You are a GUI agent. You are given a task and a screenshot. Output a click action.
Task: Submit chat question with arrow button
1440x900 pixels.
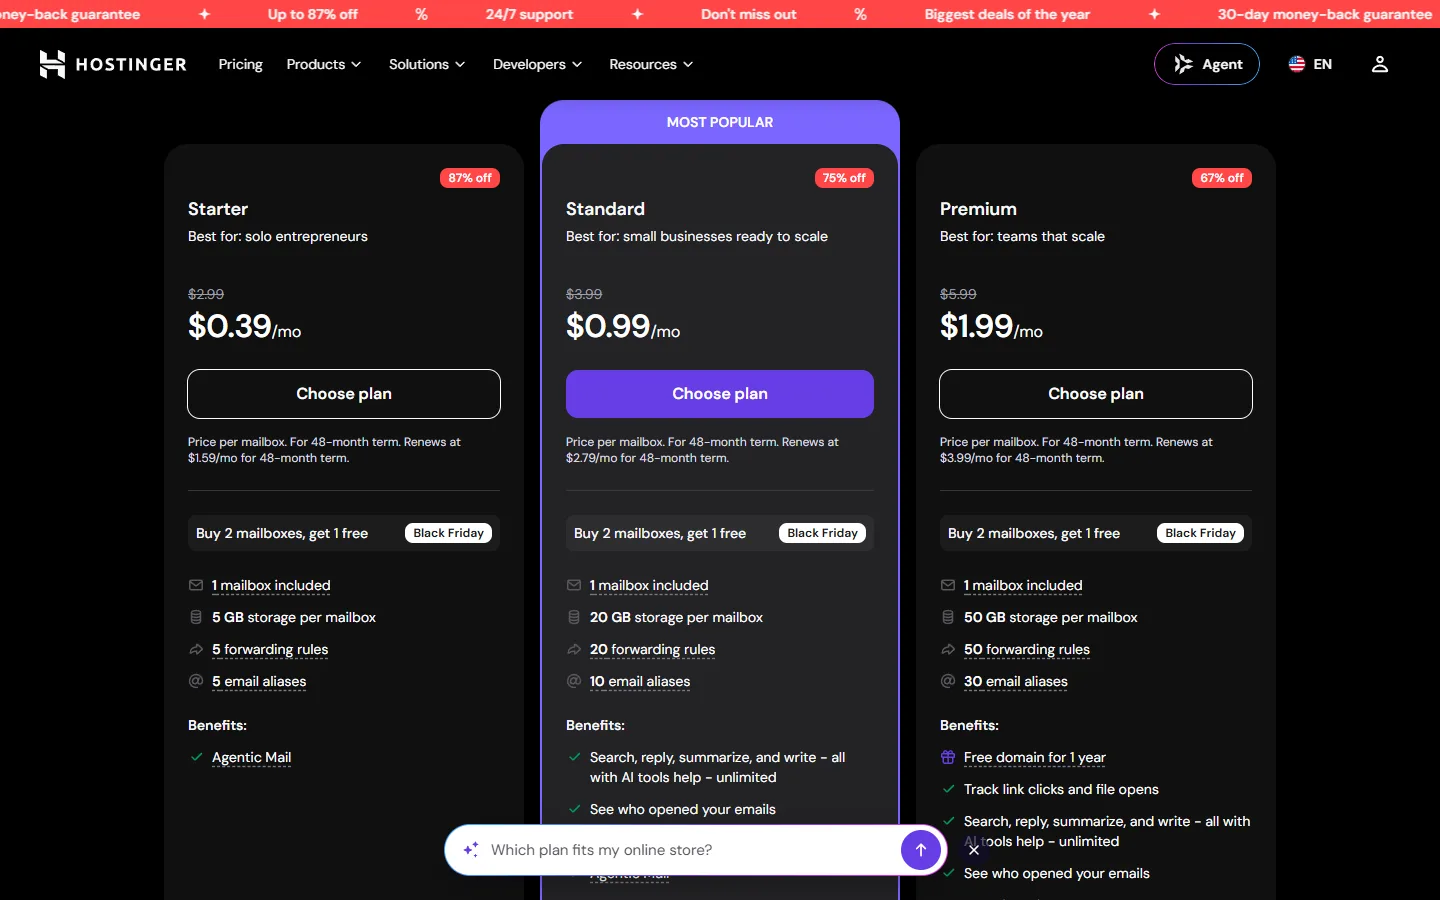(x=921, y=850)
